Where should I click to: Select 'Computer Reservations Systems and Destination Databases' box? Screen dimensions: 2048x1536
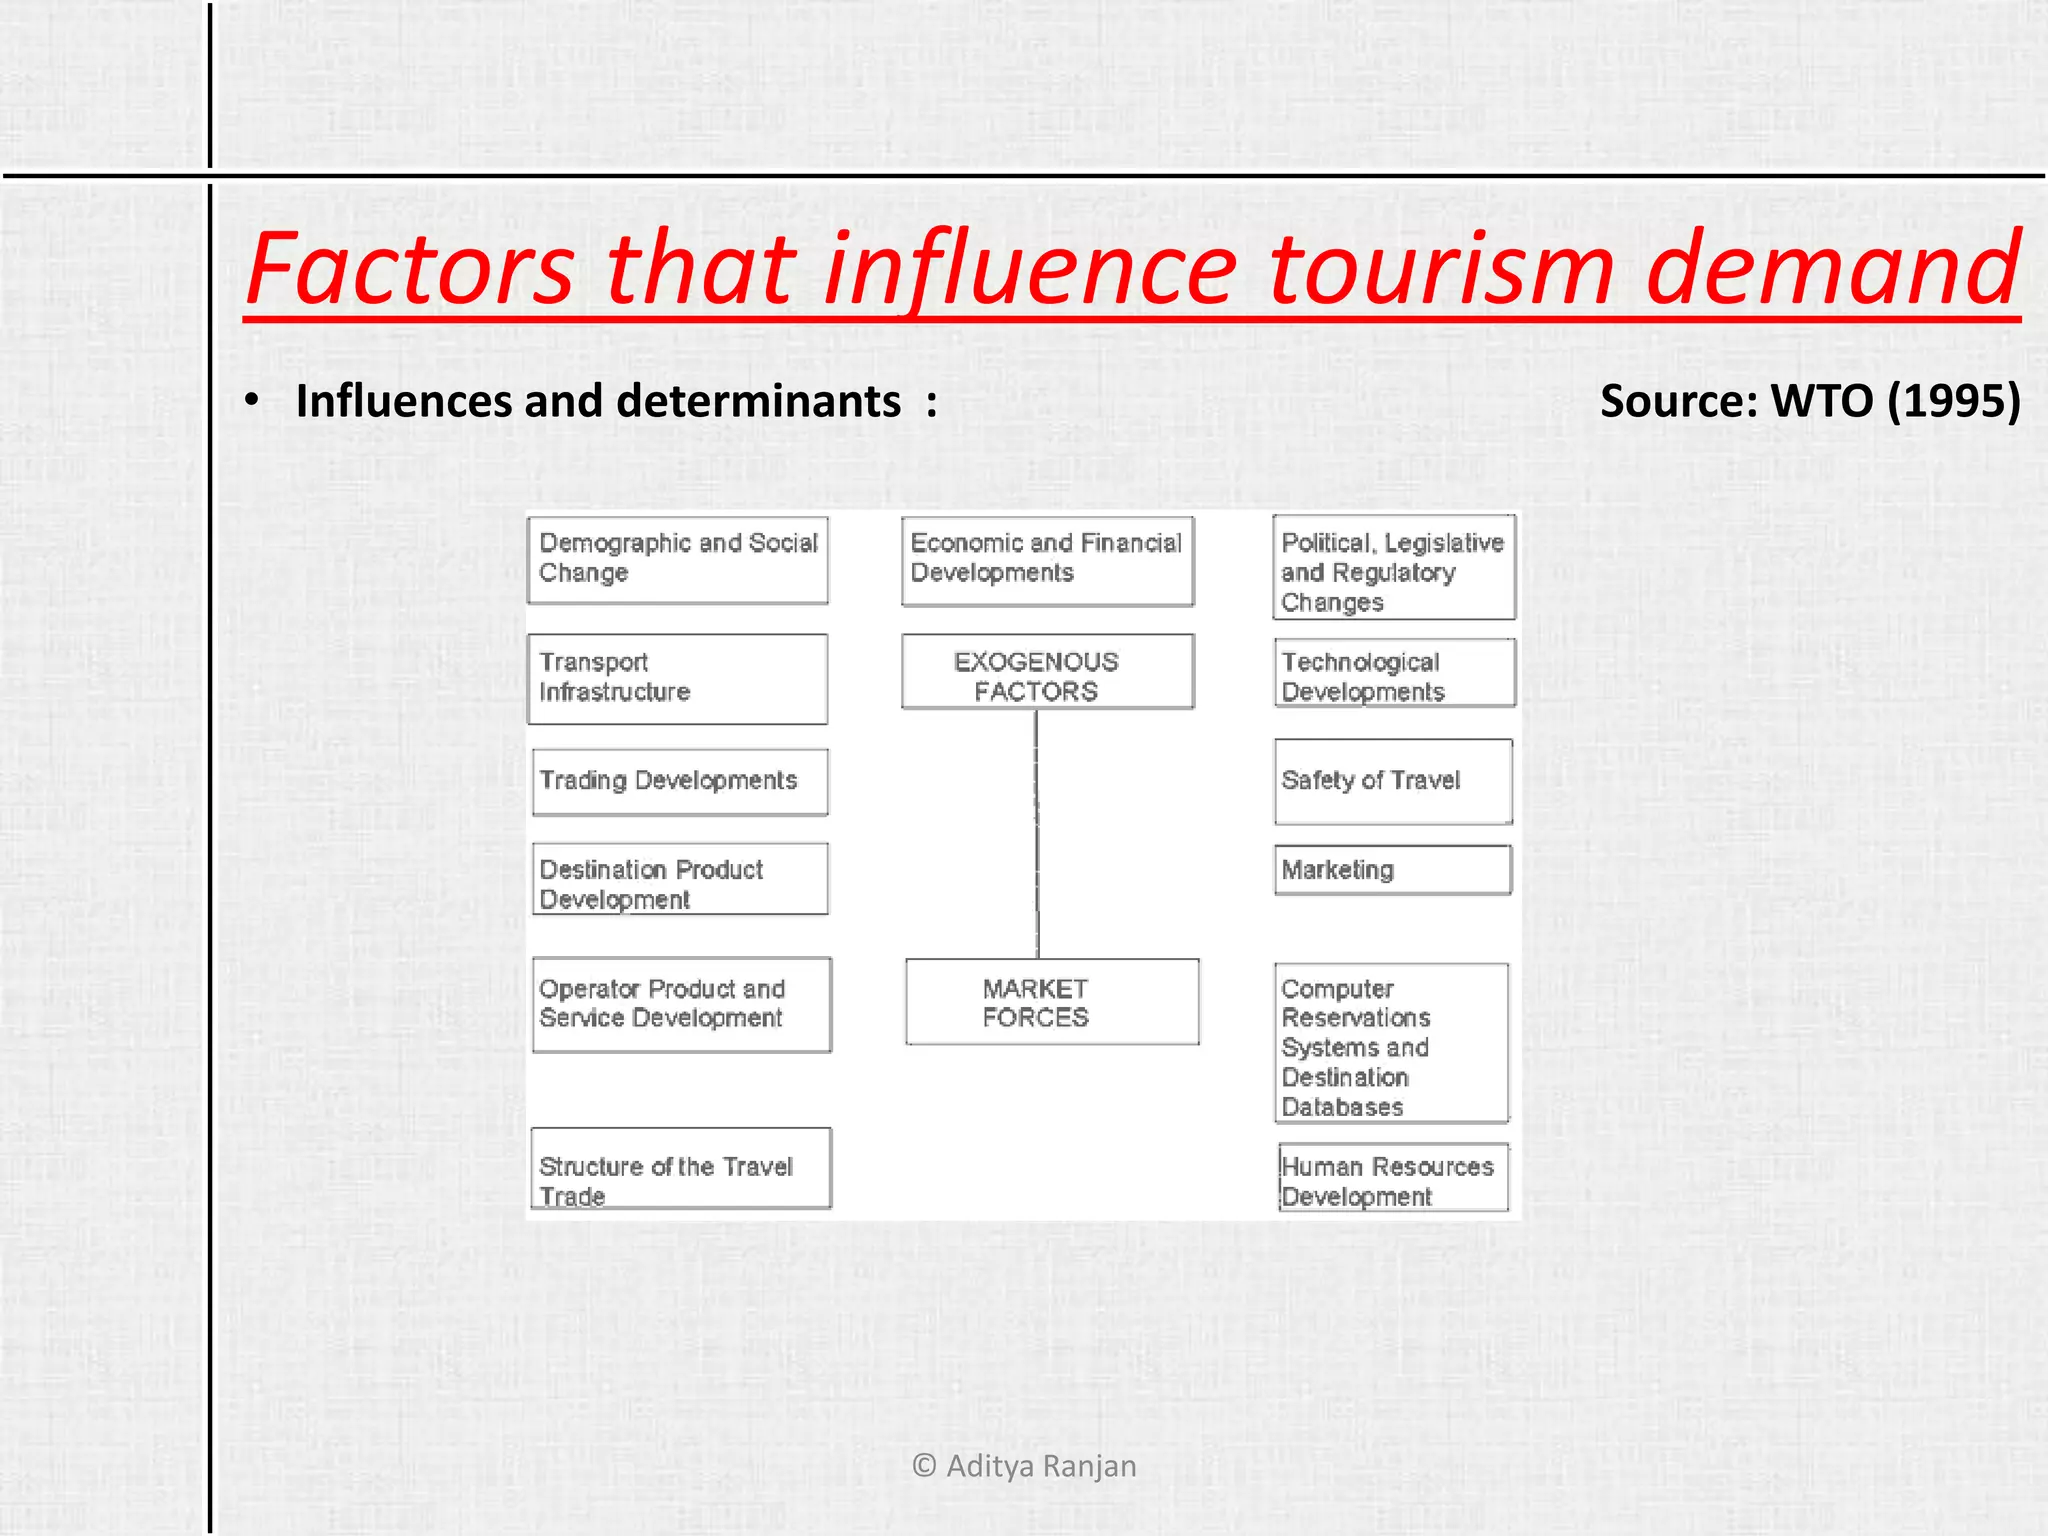1392,1043
